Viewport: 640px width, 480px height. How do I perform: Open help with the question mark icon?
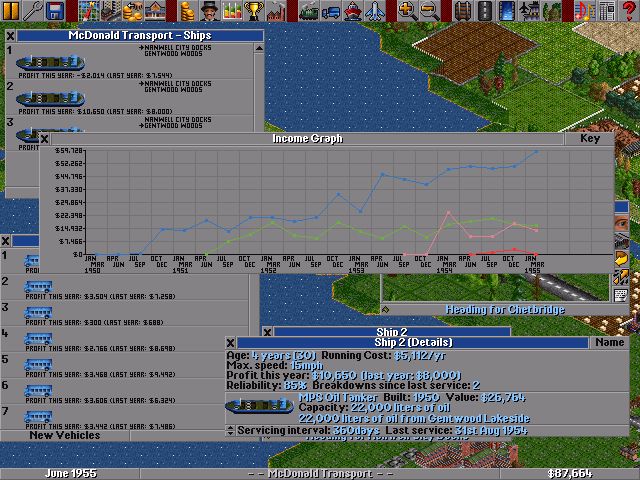click(628, 11)
